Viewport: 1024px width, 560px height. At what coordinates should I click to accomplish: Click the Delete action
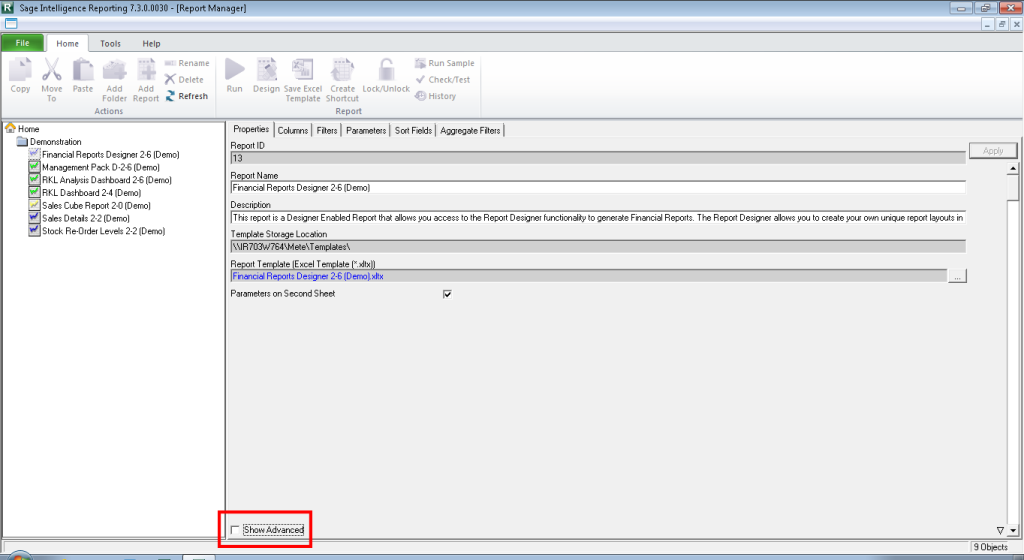[184, 80]
